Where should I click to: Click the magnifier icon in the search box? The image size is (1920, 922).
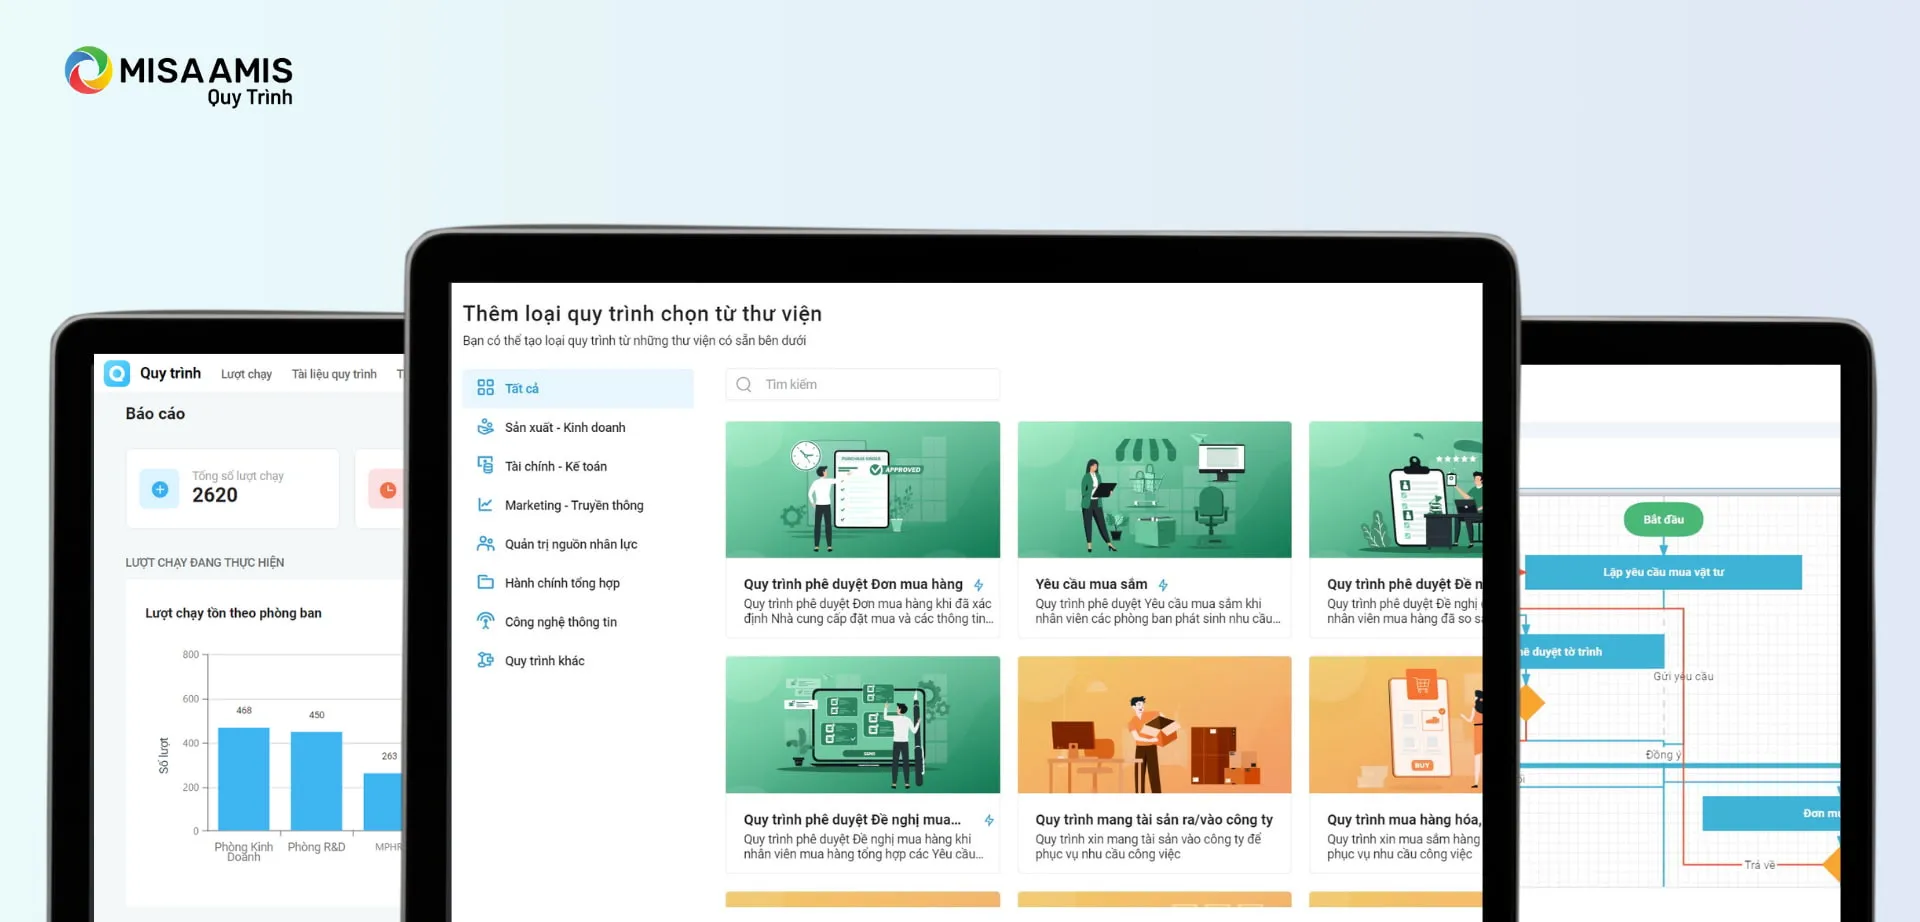[x=744, y=385]
